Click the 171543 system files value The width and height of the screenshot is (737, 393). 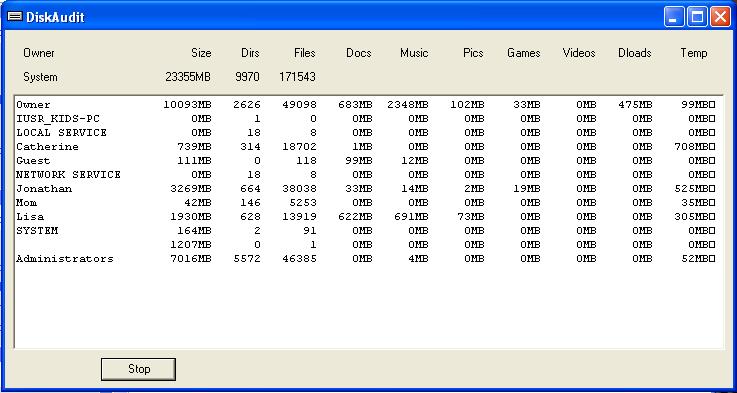pyautogui.click(x=297, y=77)
